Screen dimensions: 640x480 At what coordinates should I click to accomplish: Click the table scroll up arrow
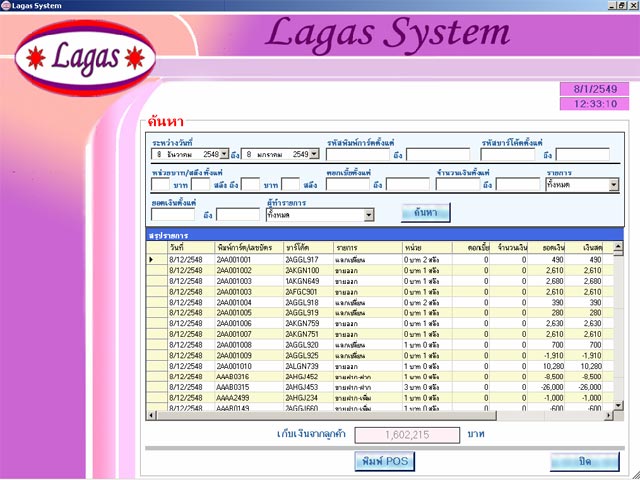point(618,246)
